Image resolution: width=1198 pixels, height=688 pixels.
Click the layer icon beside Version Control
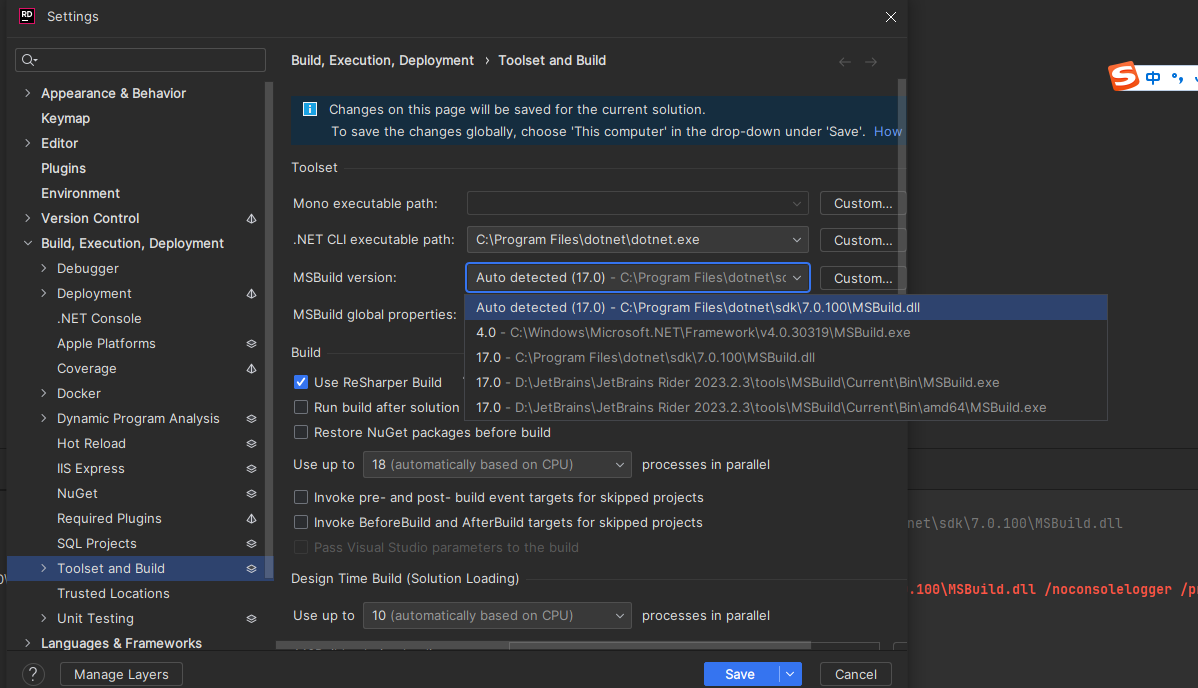tap(251, 219)
